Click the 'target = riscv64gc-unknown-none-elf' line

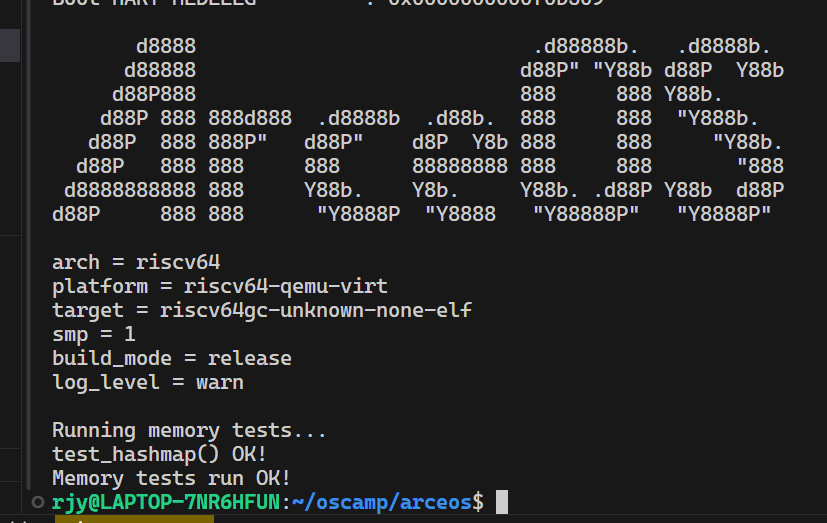coord(262,310)
